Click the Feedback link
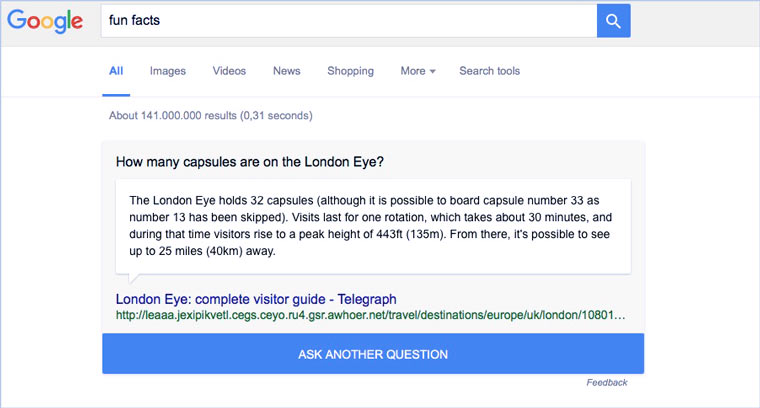The height and width of the screenshot is (408, 760). coord(607,382)
